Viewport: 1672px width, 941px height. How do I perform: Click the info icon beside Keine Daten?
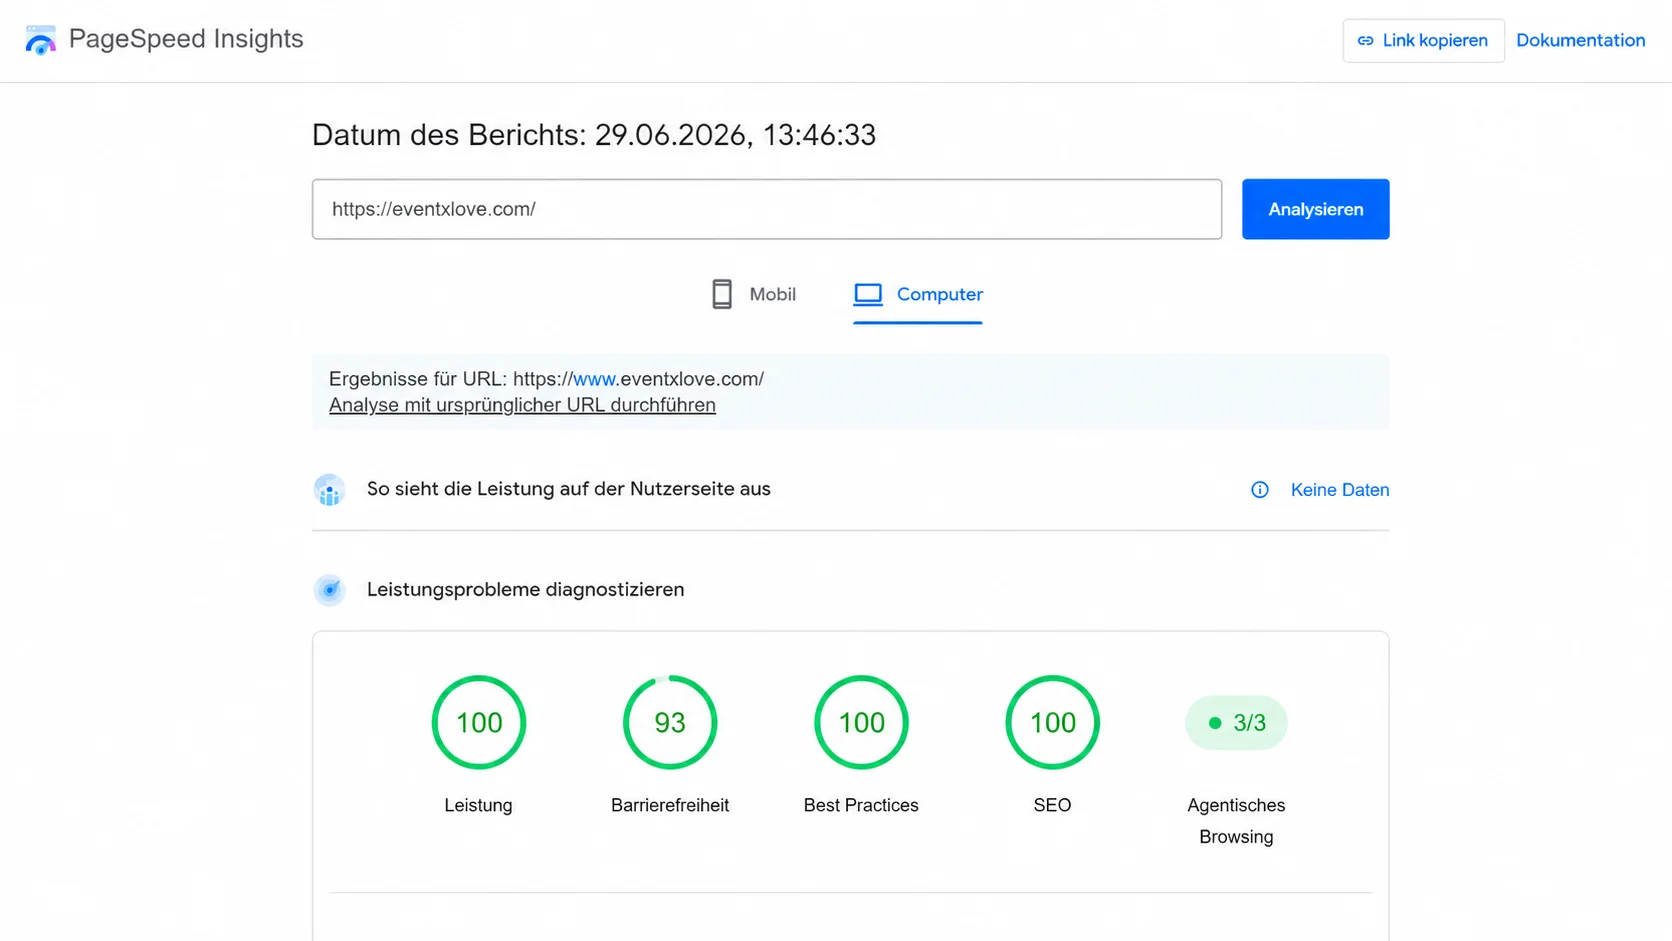1260,490
